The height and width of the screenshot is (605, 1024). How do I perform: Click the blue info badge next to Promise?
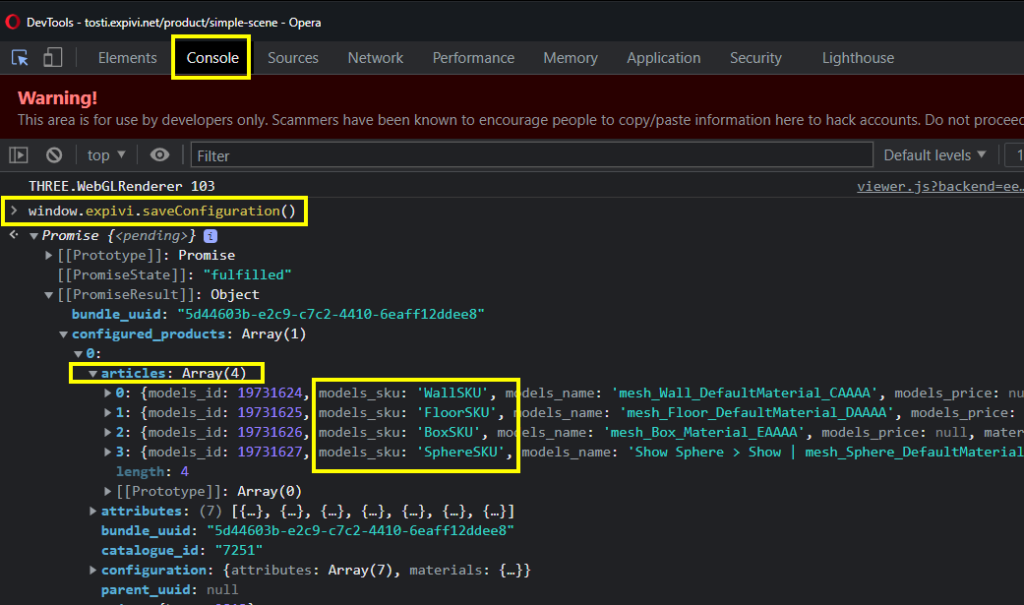(x=208, y=235)
